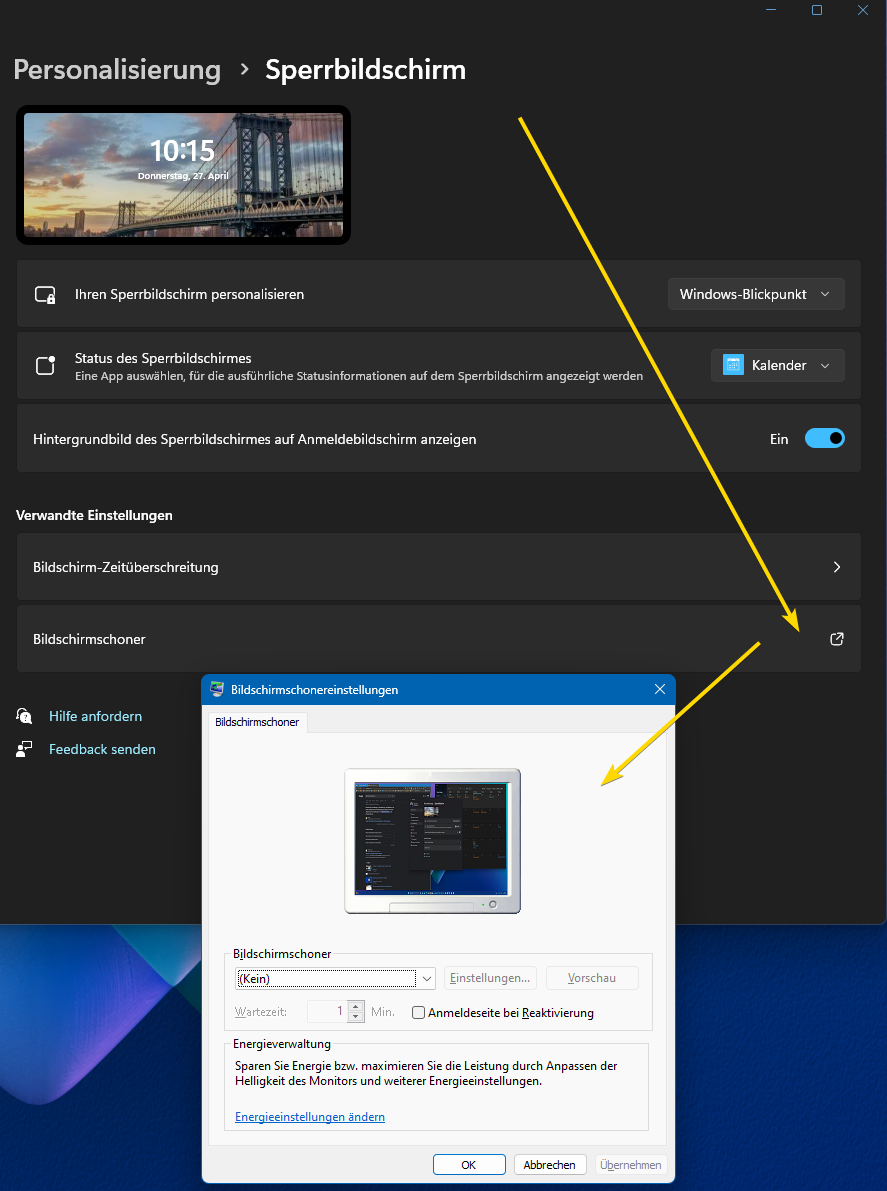The width and height of the screenshot is (887, 1191).
Task: Open the Windows-Blickpunkt dropdown
Action: pyautogui.click(x=756, y=294)
